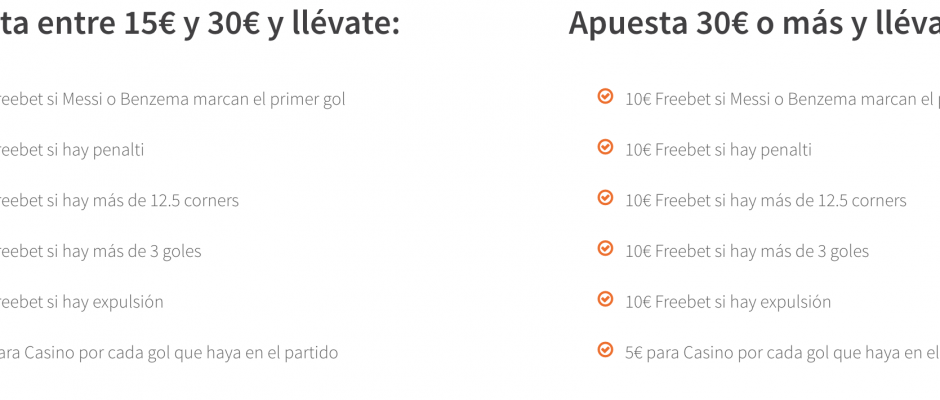Click '12.5 corners' line under 15€–30€ offer
This screenshot has height=400, width=940.
[x=119, y=200]
